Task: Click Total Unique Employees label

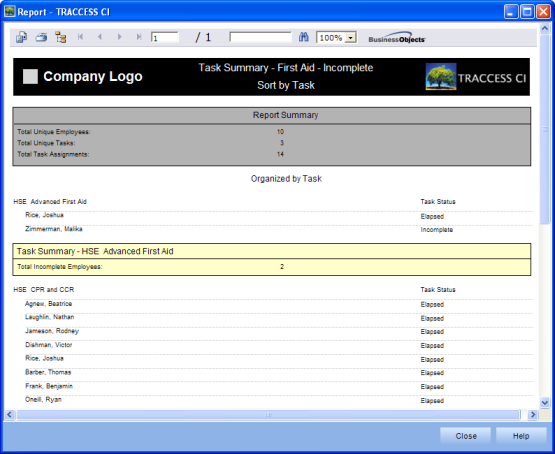Action: point(54,132)
